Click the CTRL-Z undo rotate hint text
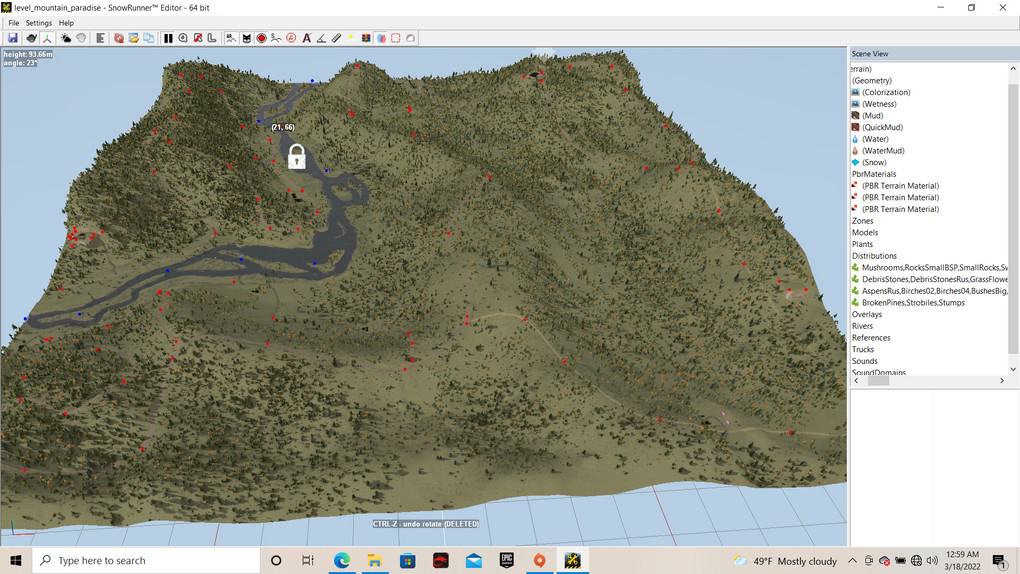Image resolution: width=1020 pixels, height=574 pixels. tap(426, 524)
